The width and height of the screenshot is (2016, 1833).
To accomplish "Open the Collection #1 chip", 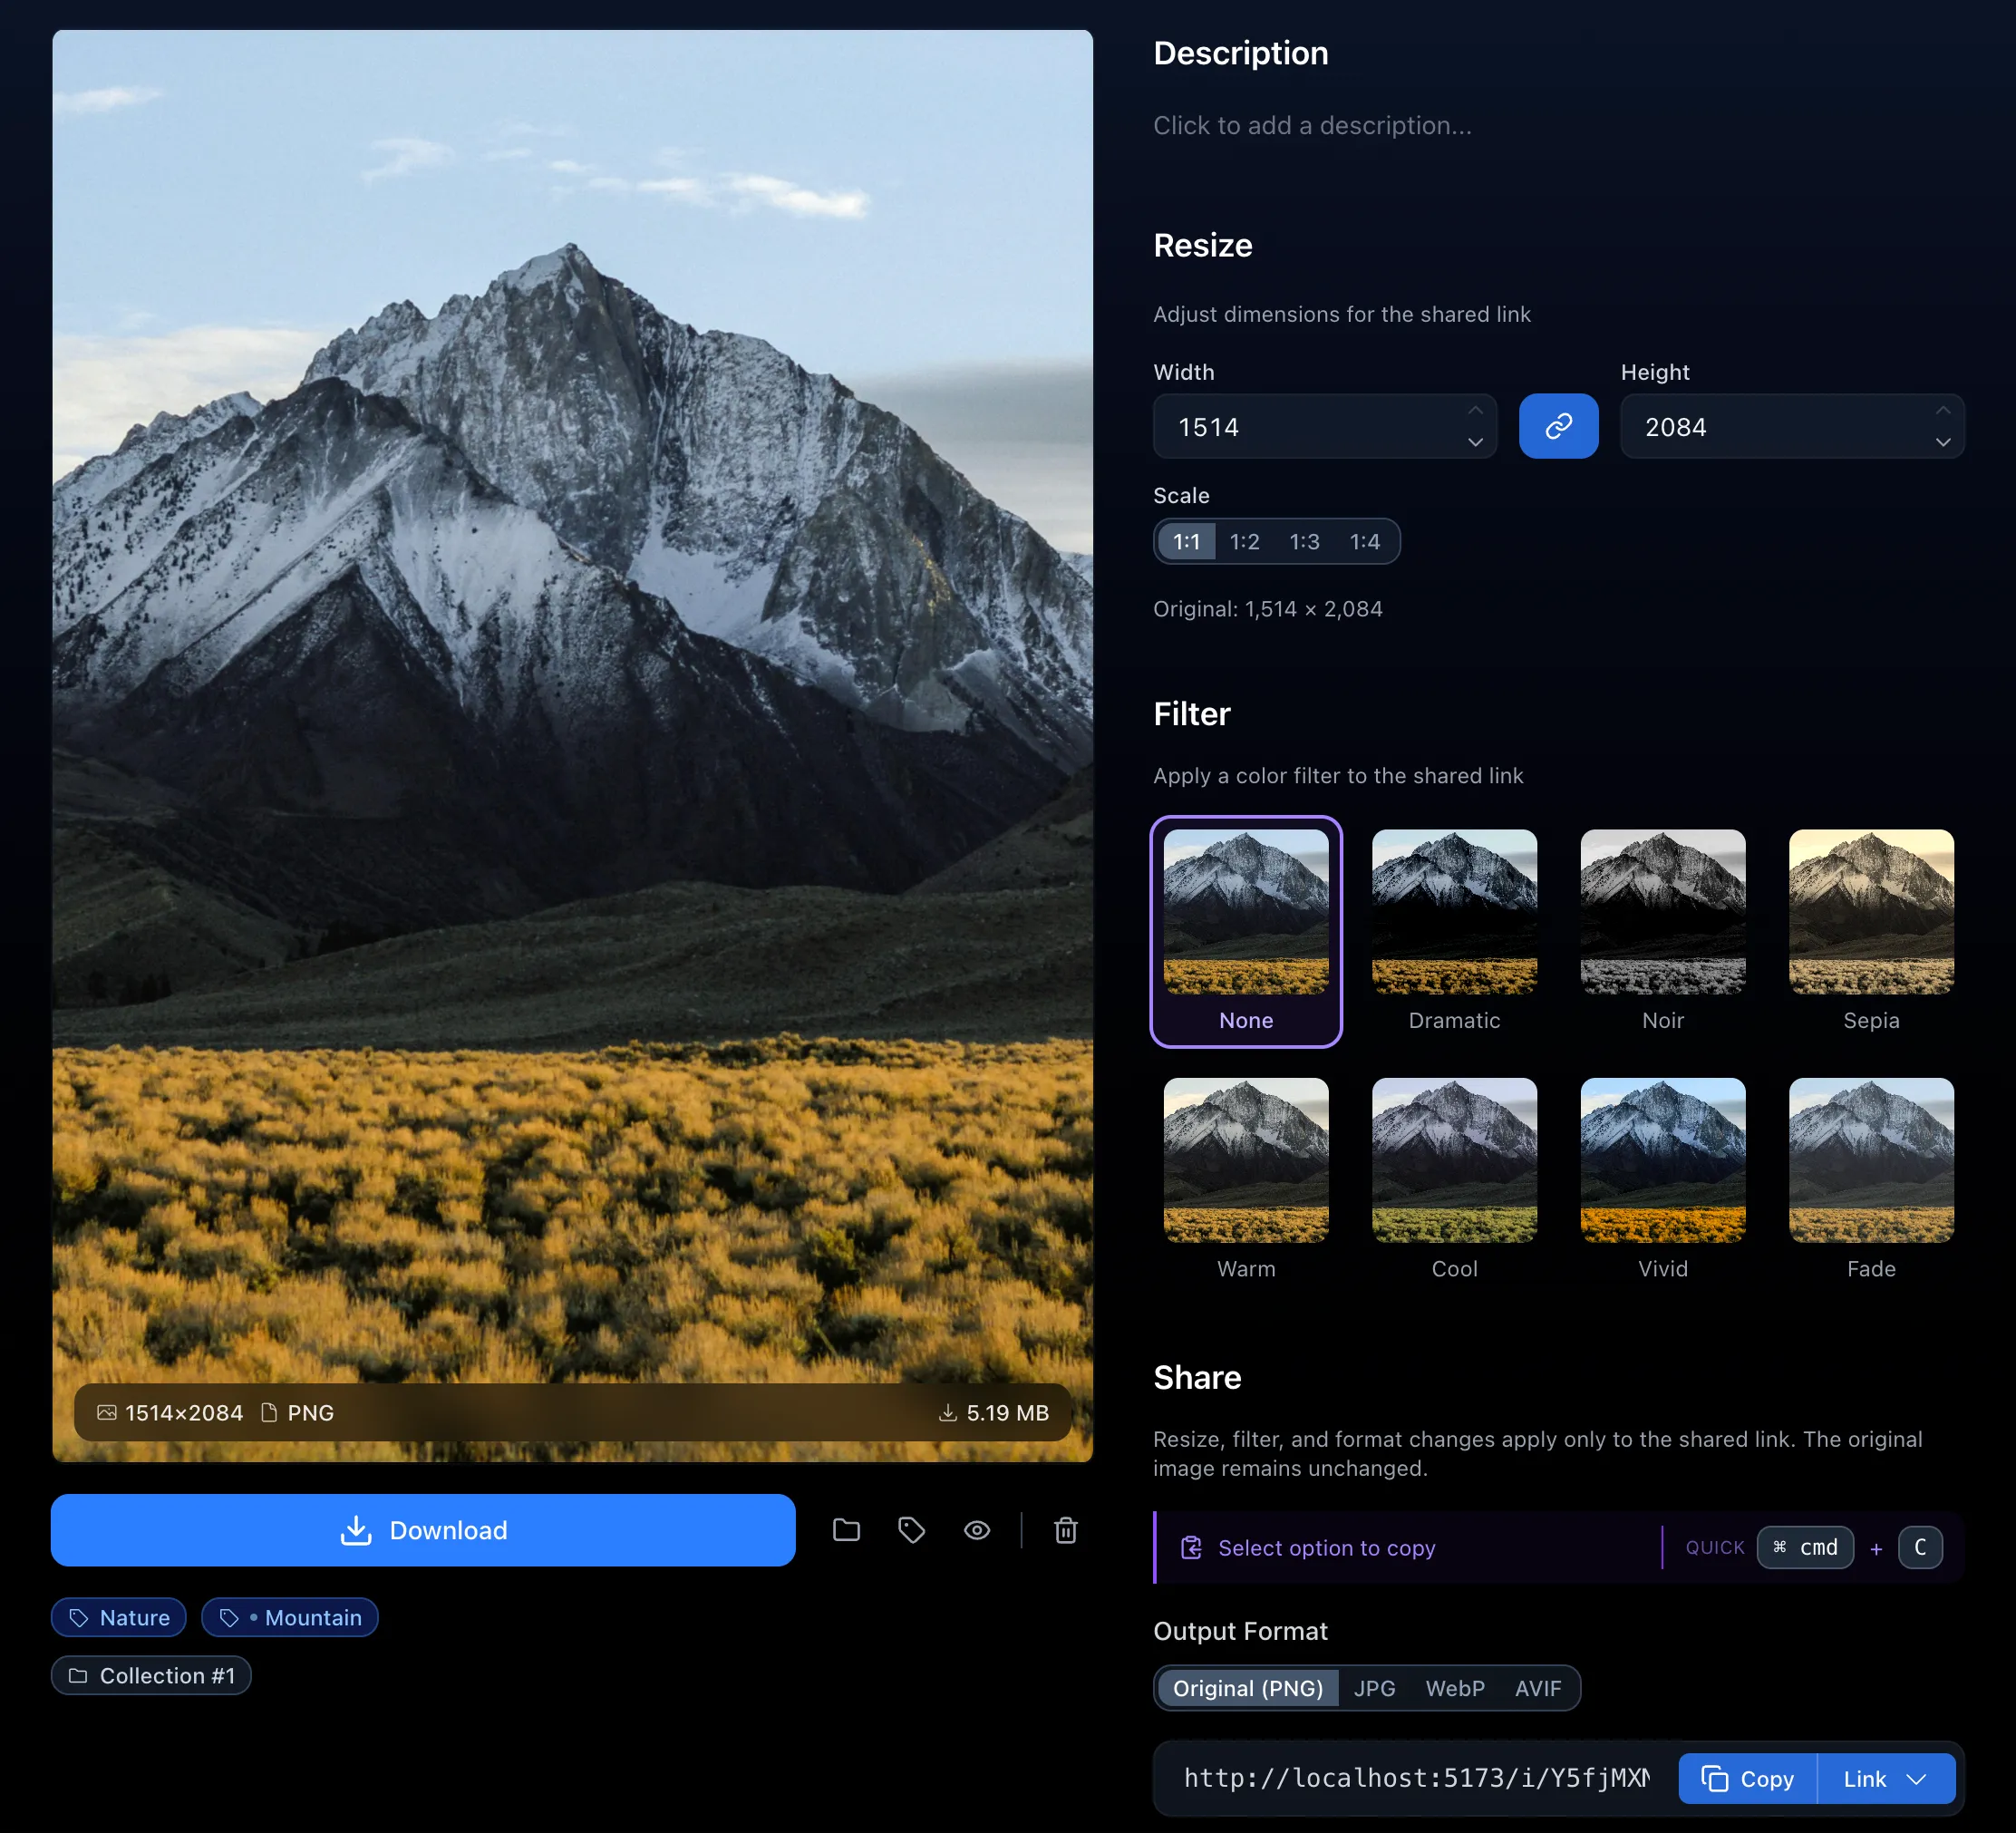I will pyautogui.click(x=151, y=1676).
